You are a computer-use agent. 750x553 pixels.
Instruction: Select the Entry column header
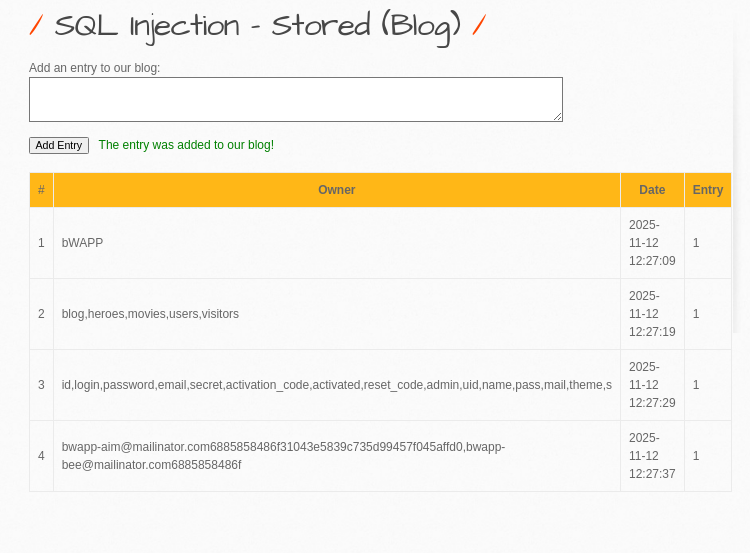click(707, 190)
